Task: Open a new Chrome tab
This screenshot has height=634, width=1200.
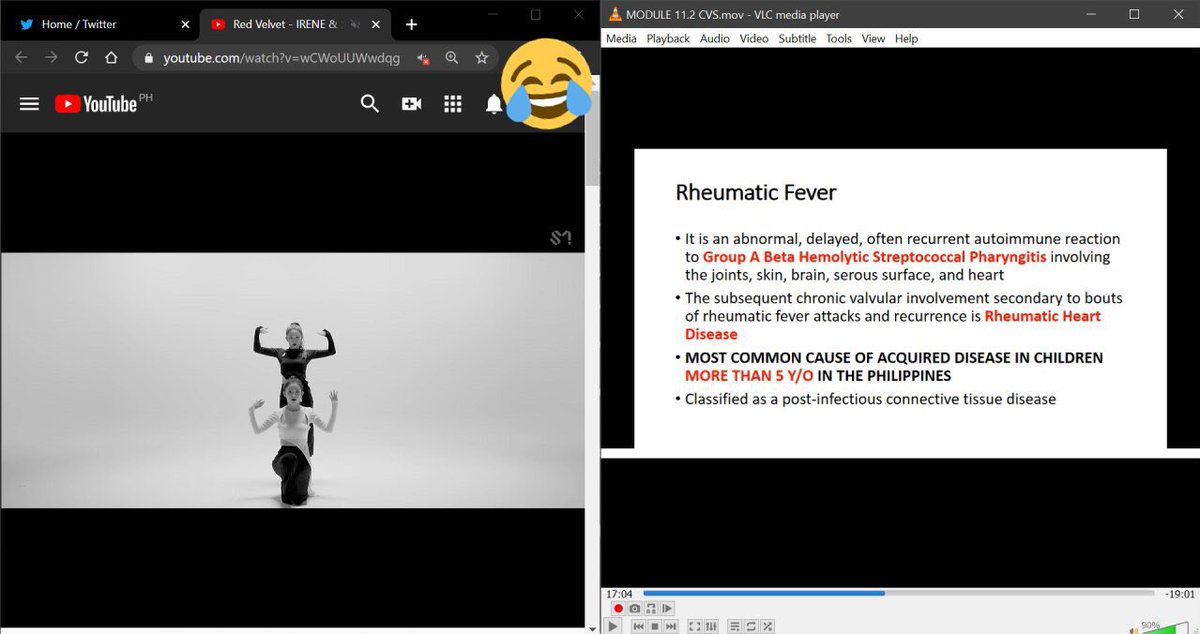Action: [x=411, y=24]
